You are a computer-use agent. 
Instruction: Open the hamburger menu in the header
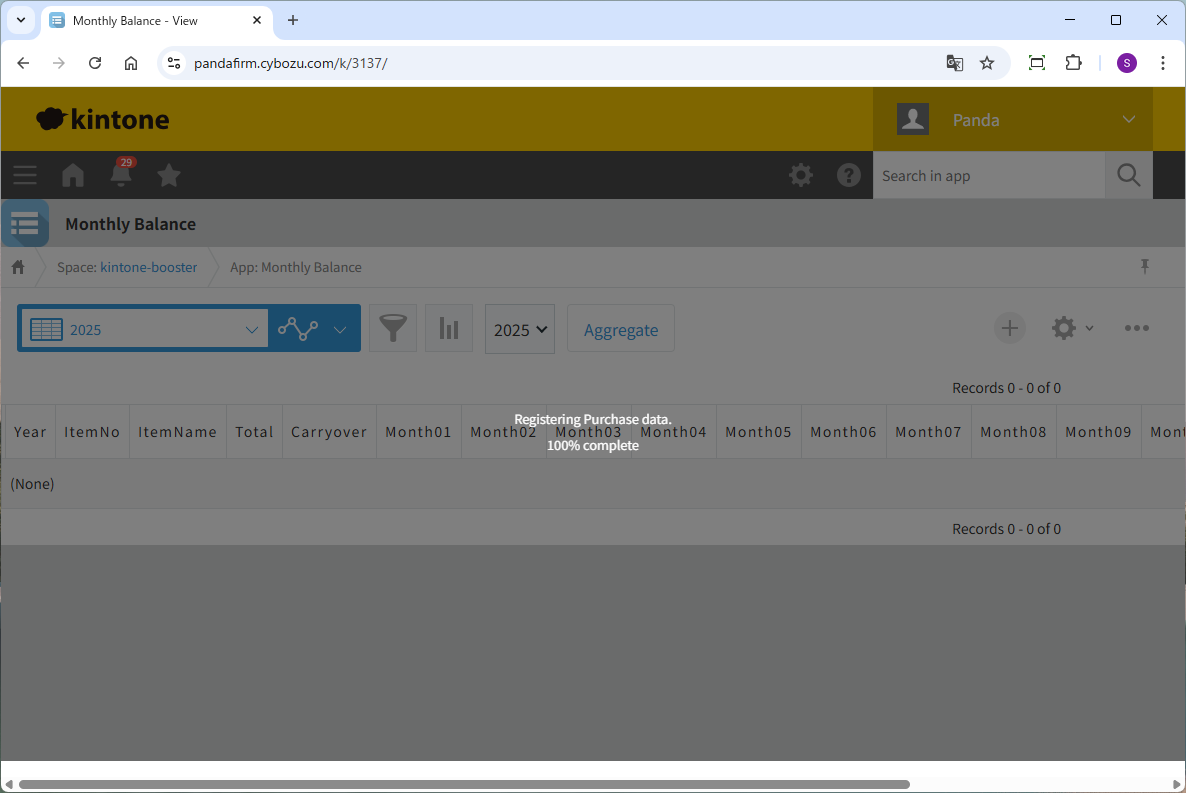(x=25, y=176)
